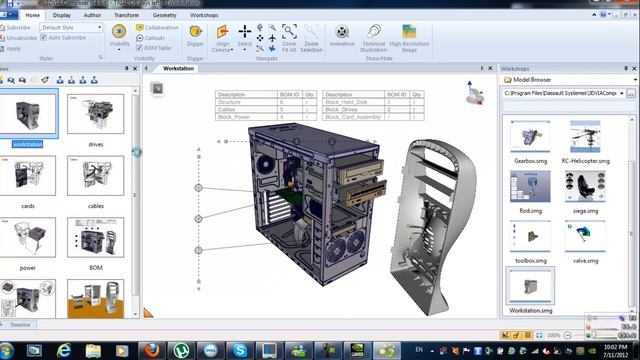Open the Author ribbon tab
640x360 pixels.
click(x=92, y=15)
